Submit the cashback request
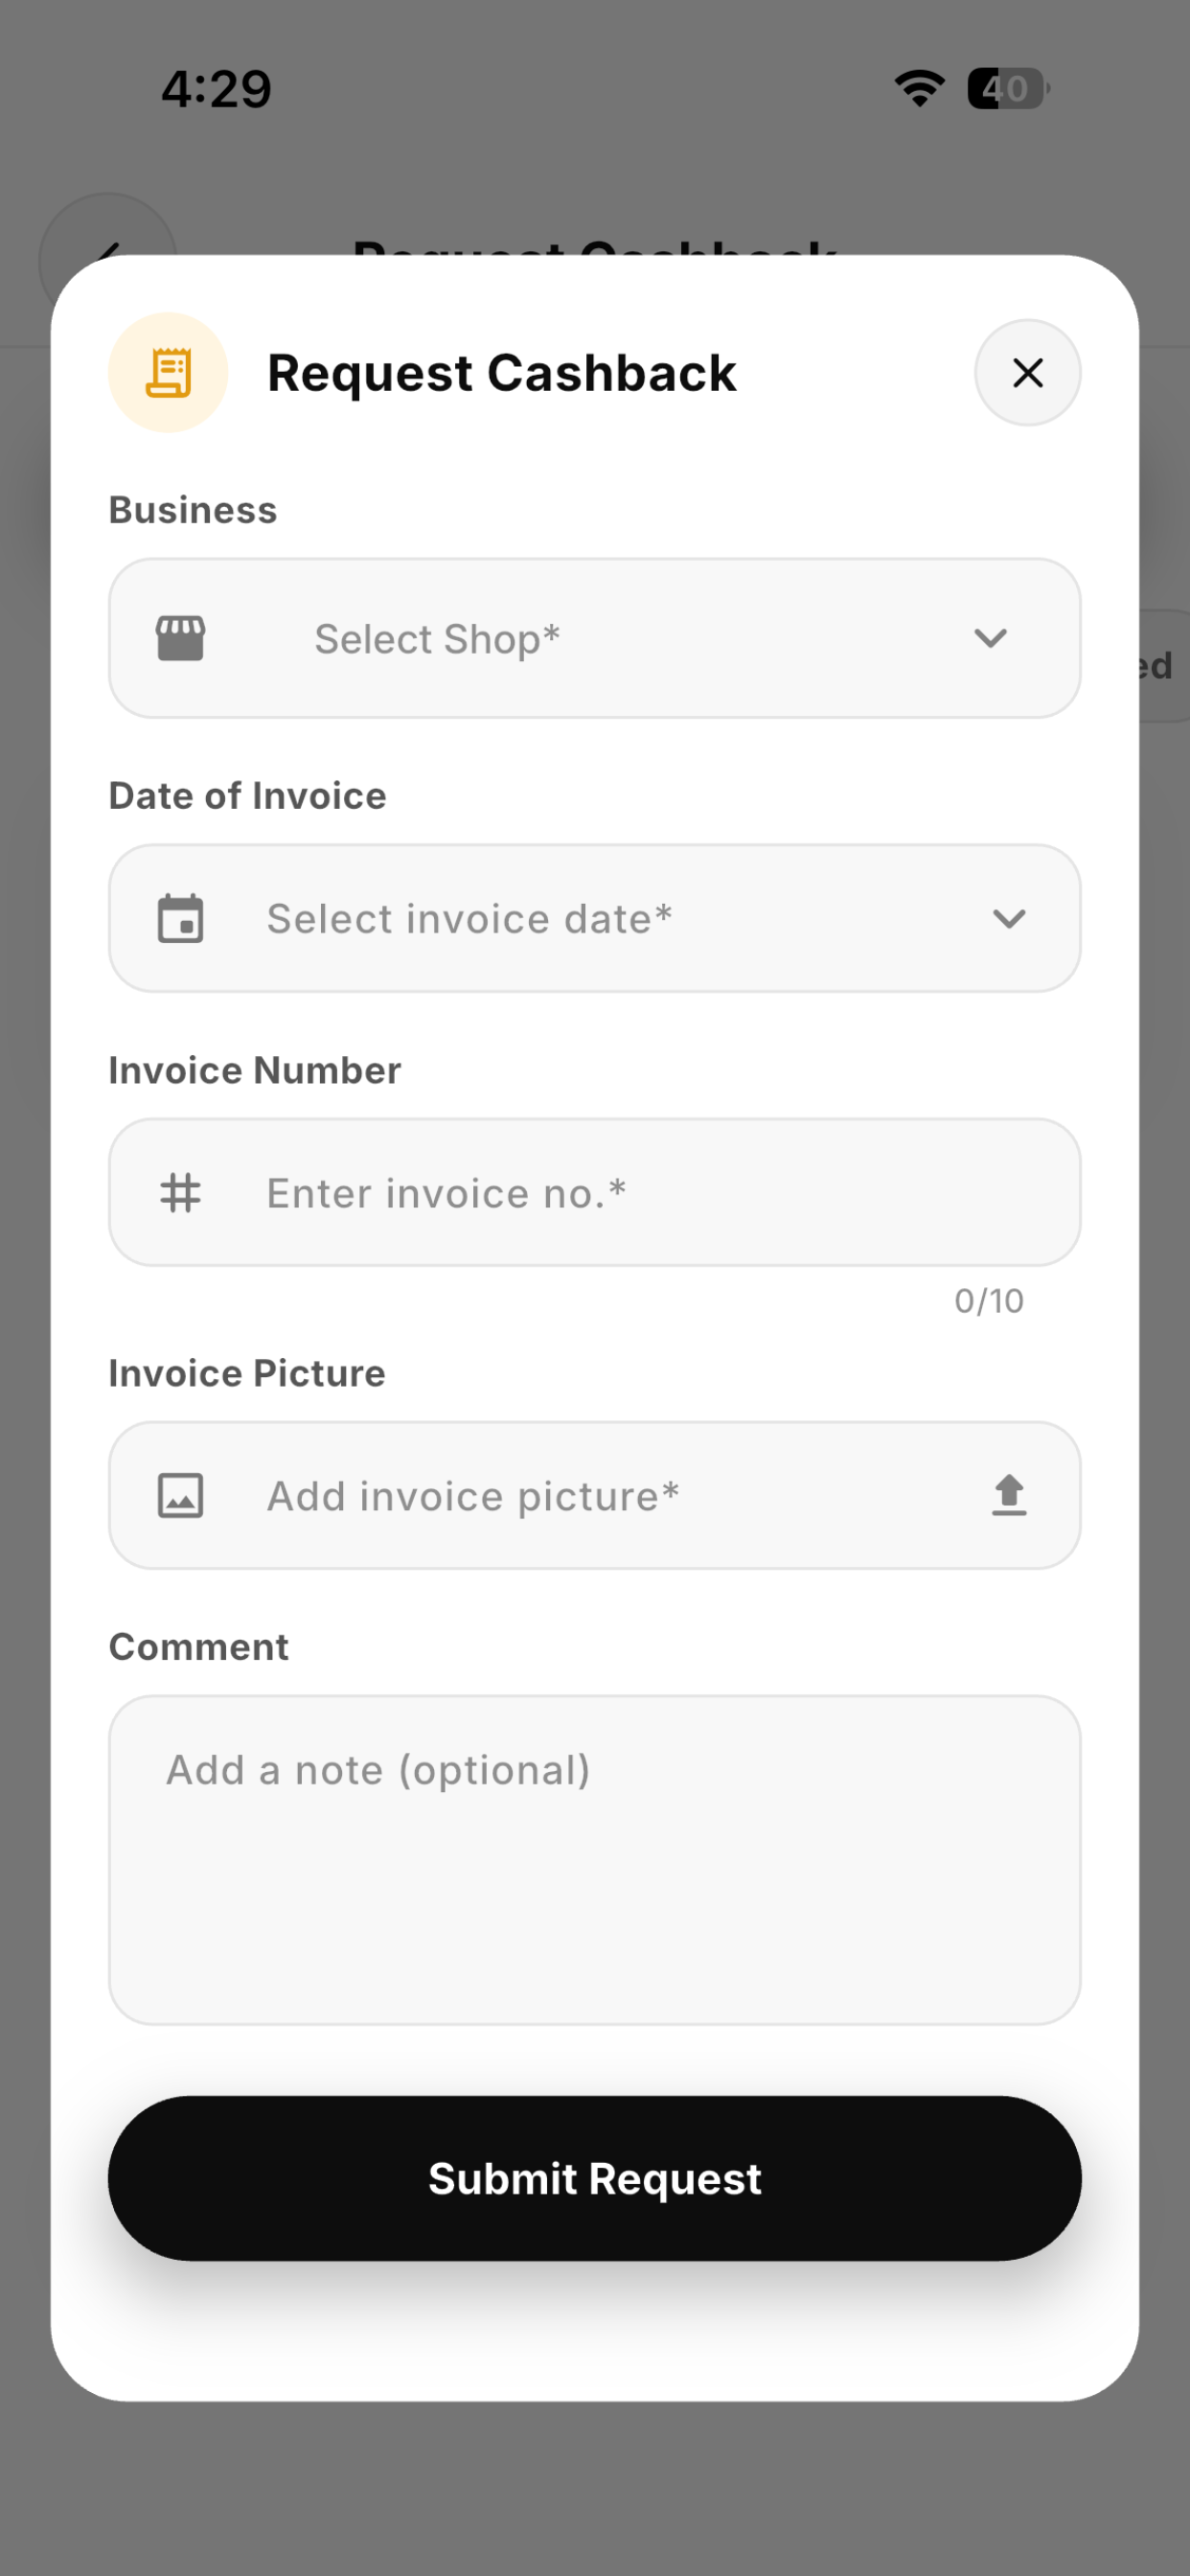This screenshot has height=2576, width=1190. [595, 2178]
